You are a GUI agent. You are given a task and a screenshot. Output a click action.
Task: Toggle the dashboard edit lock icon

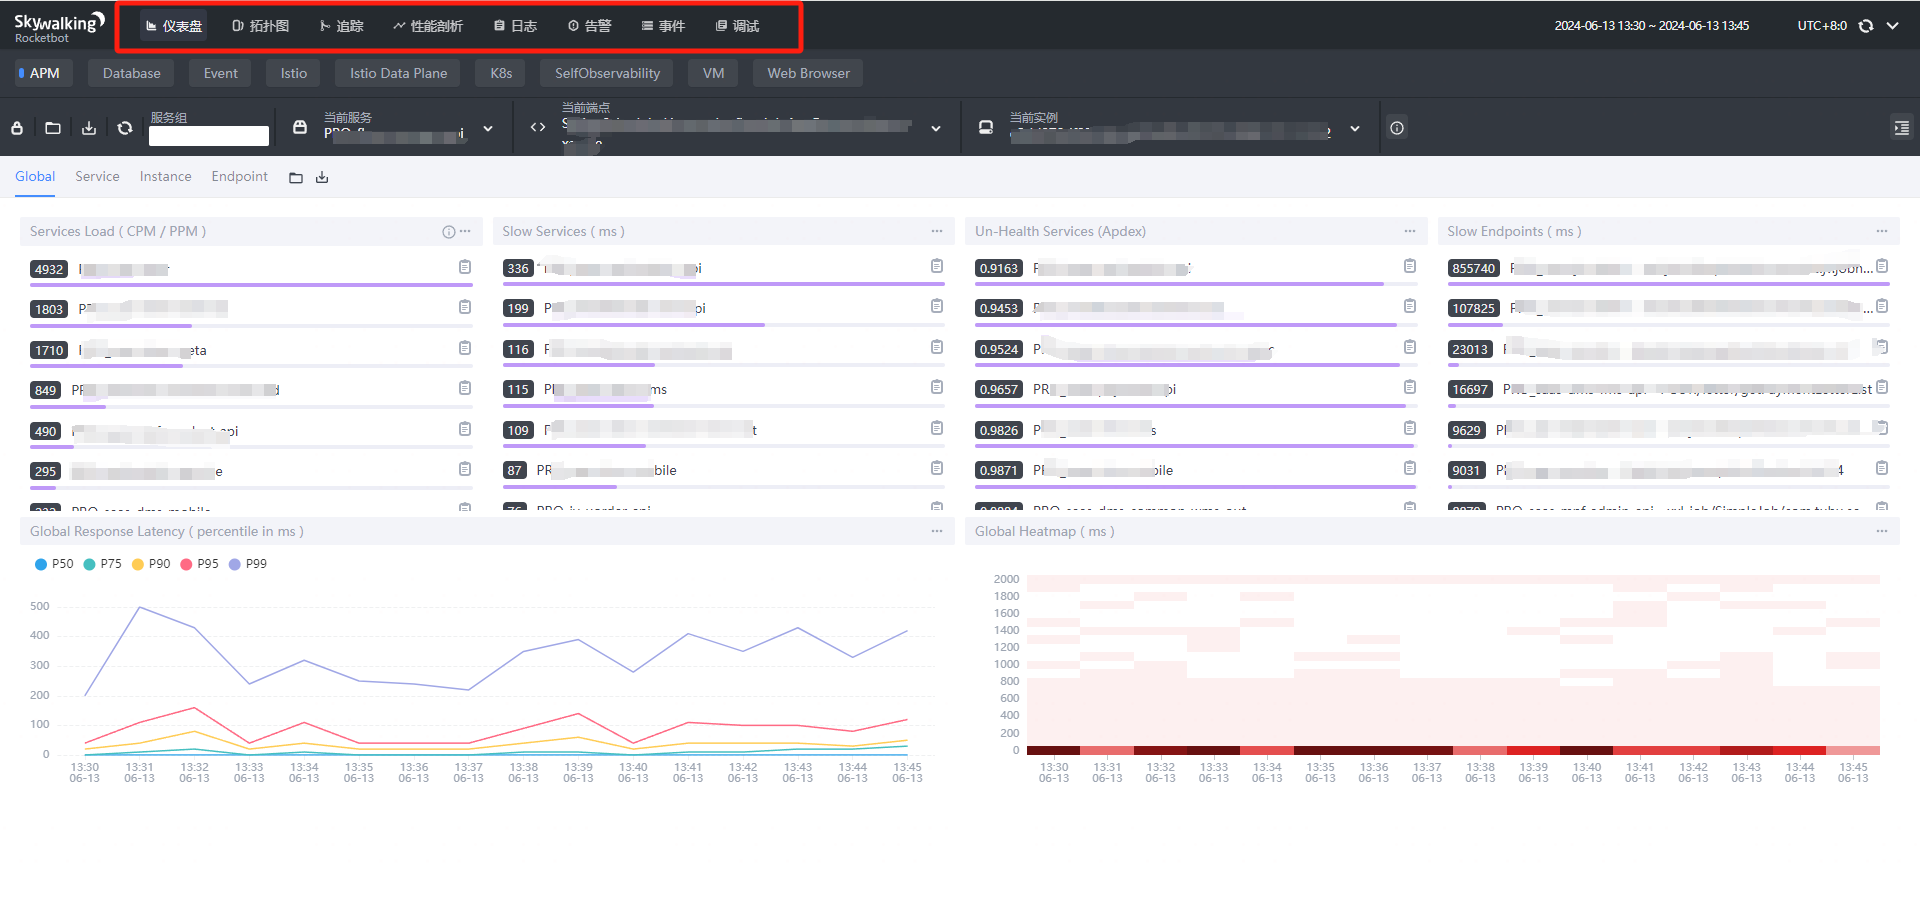pos(17,128)
